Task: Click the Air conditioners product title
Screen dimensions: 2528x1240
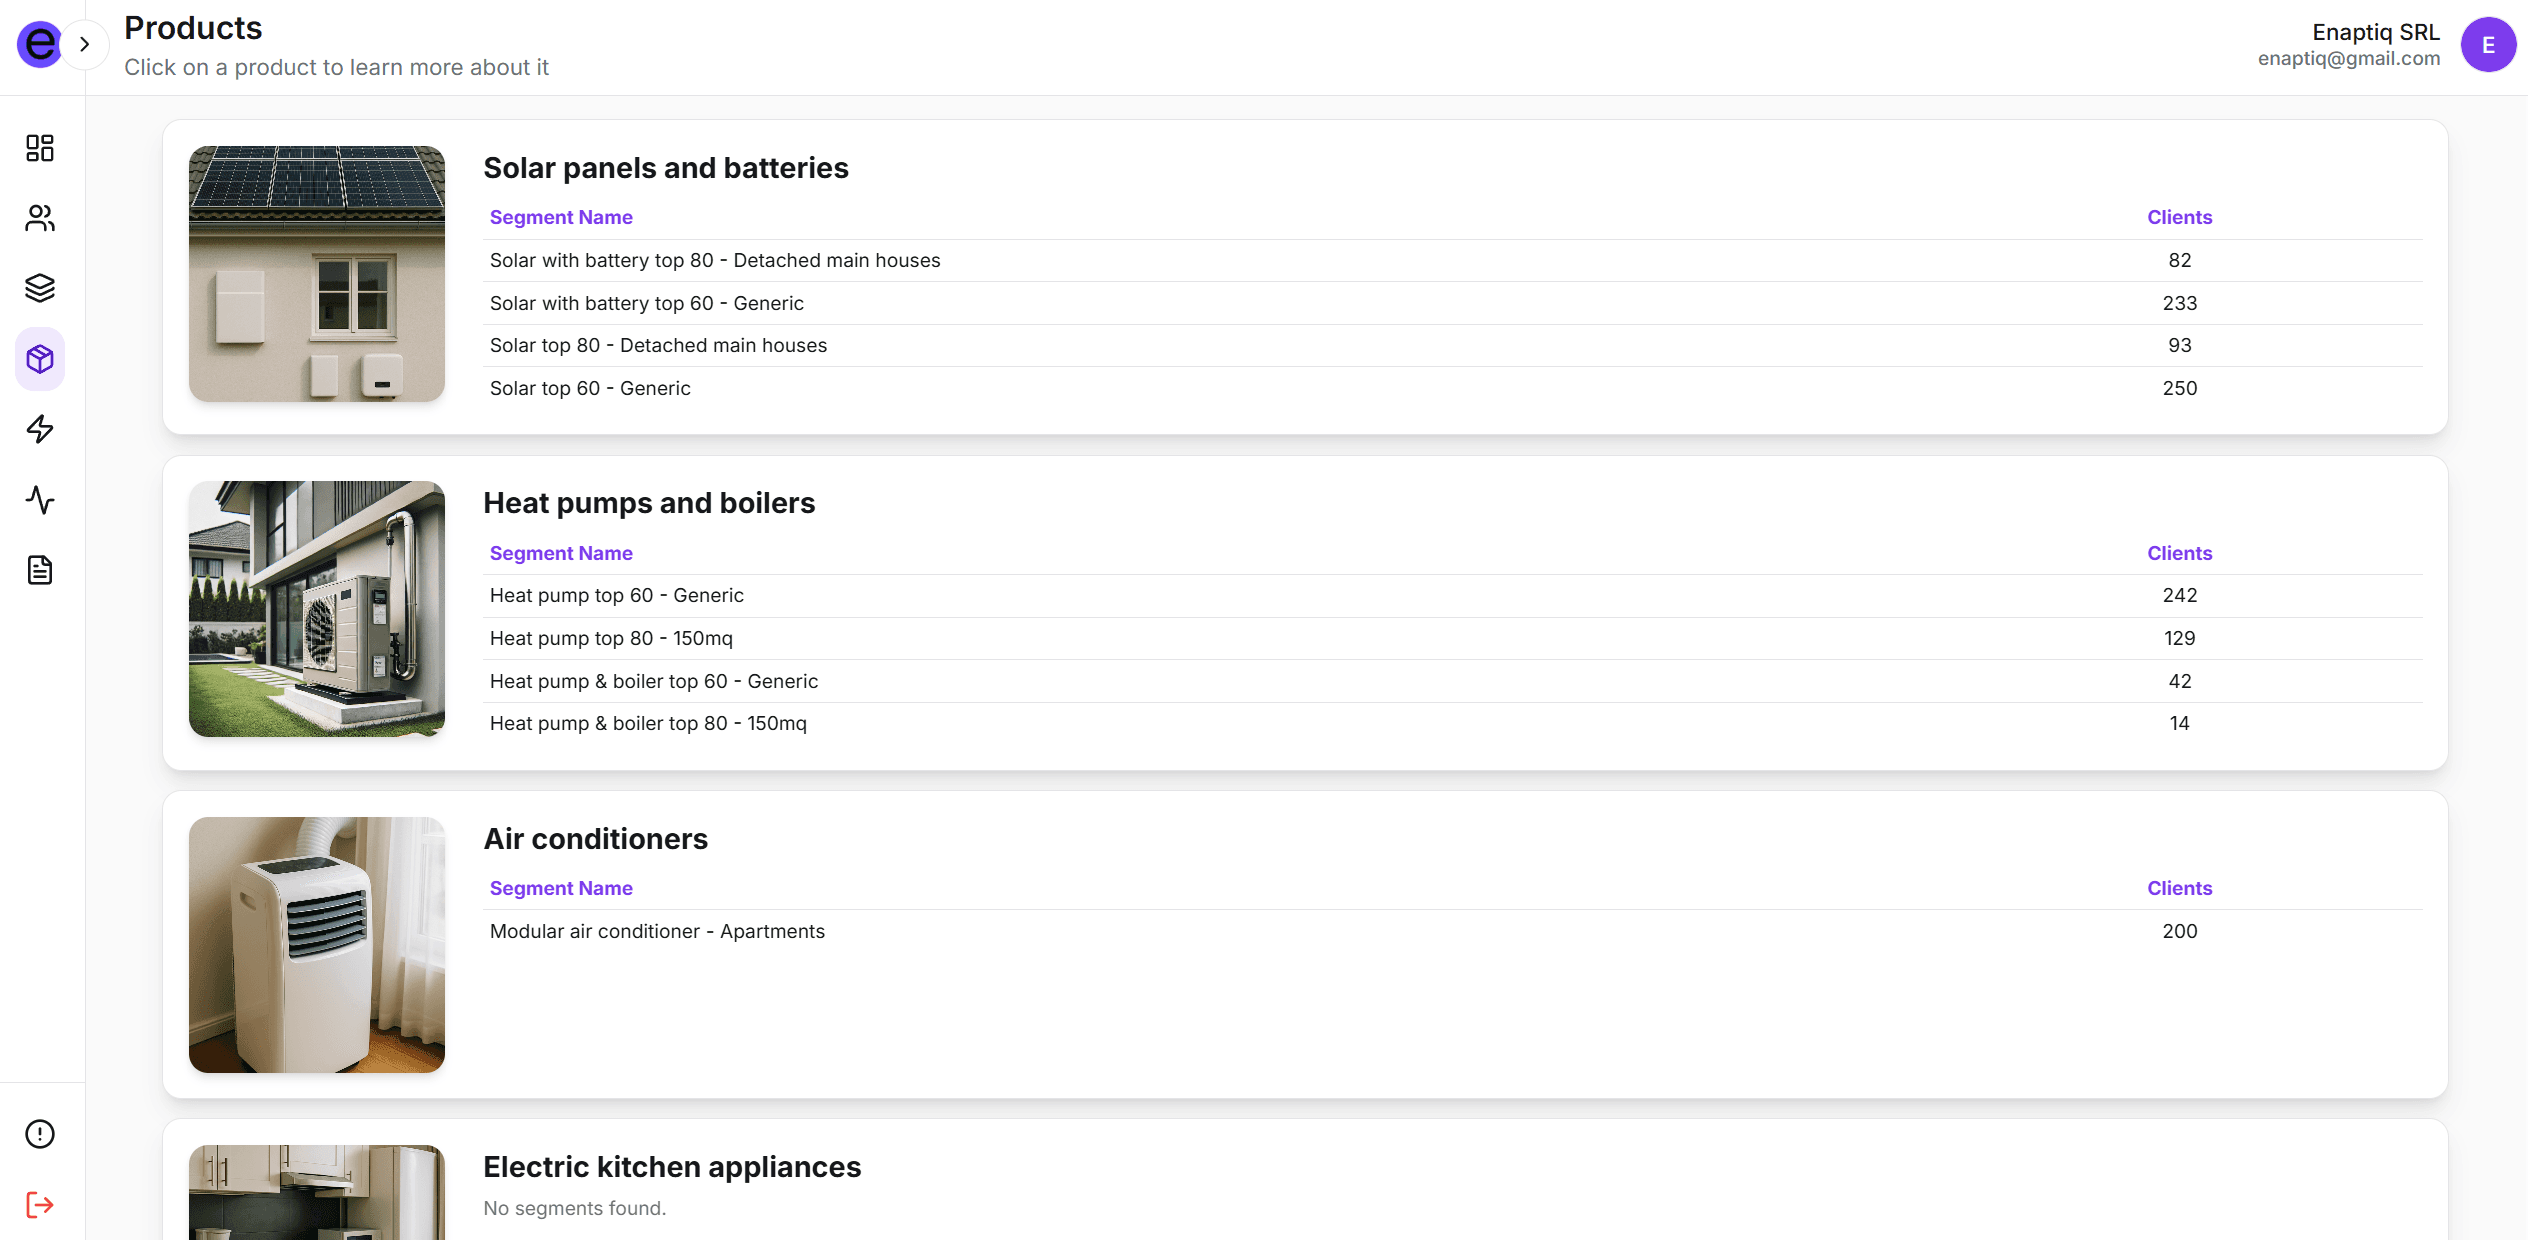Action: (596, 839)
